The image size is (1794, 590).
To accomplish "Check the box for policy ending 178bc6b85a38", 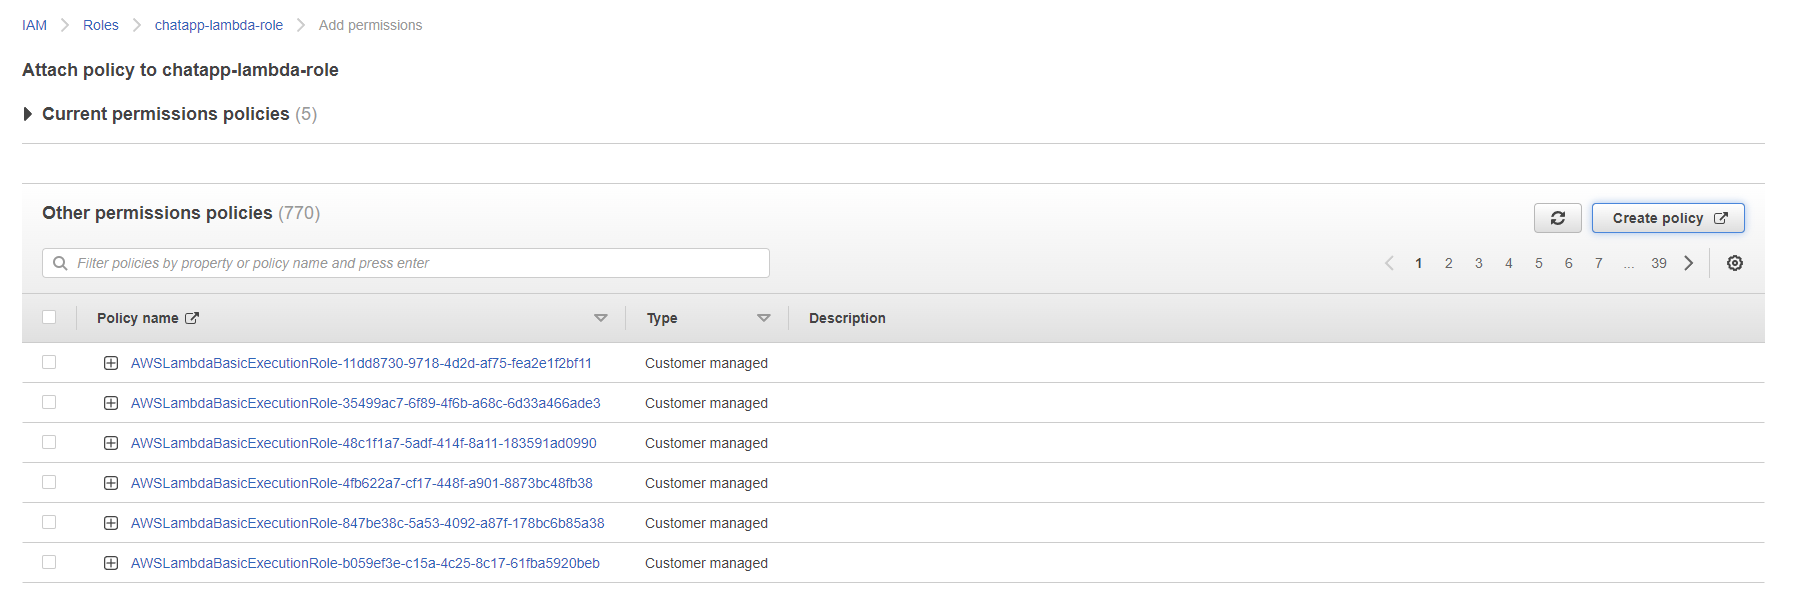I will [x=49, y=522].
